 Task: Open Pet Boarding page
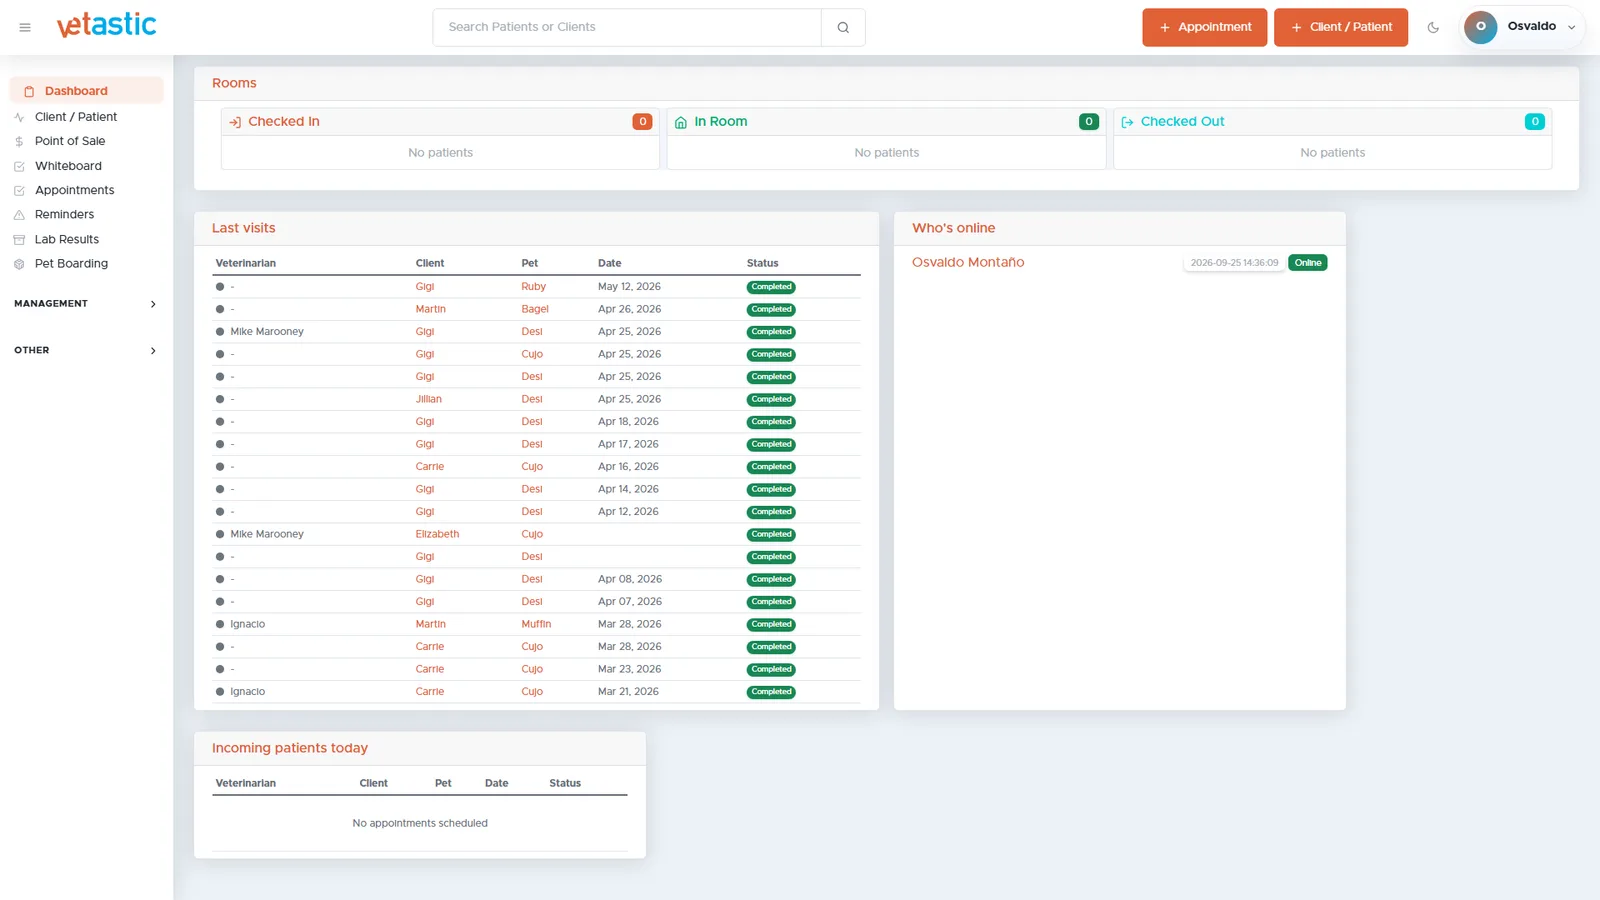click(71, 263)
